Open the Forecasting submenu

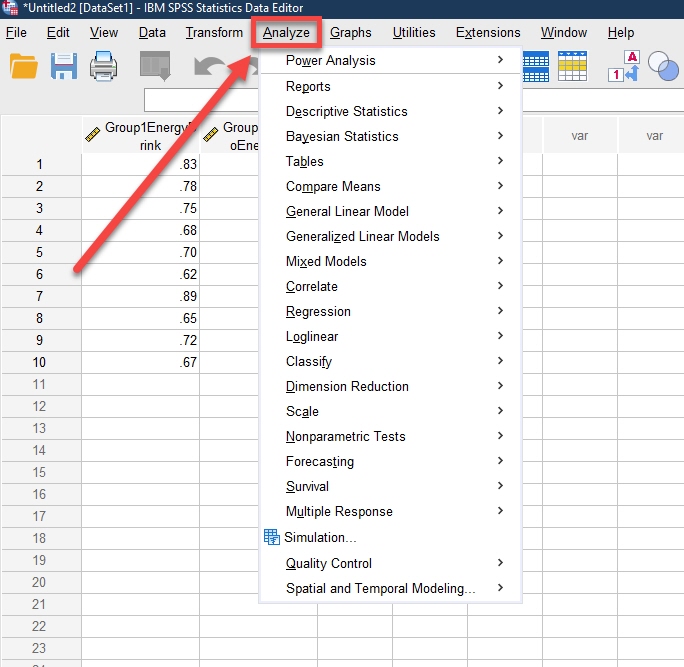tap(390, 462)
